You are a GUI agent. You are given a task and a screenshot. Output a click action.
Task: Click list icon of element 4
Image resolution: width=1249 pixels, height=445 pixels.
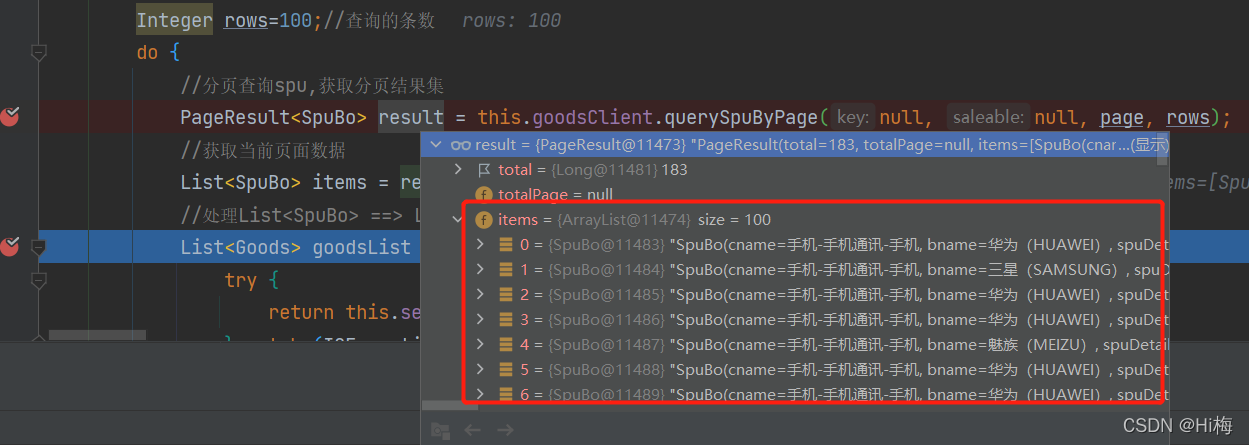506,345
